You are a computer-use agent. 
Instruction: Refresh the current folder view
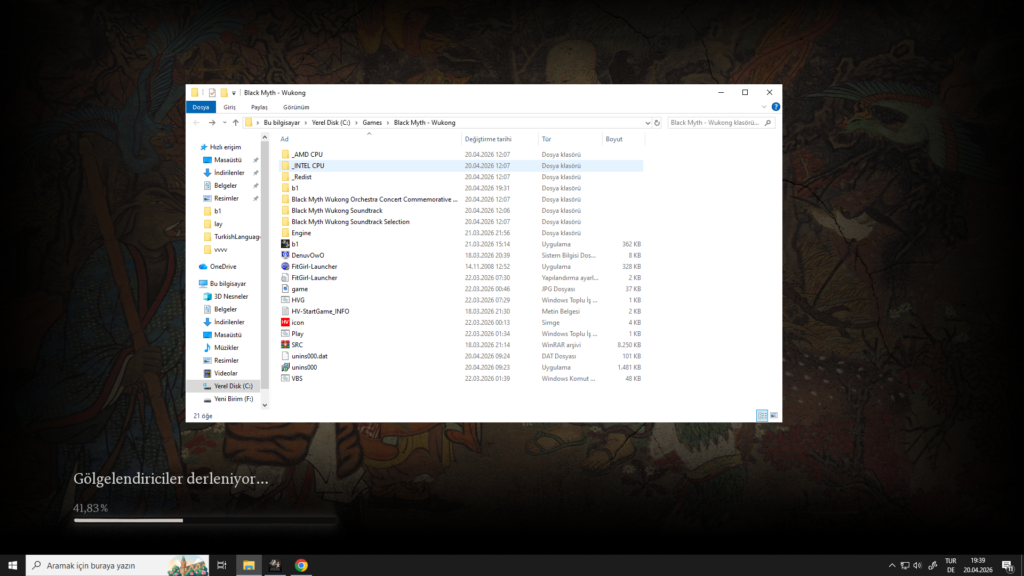[x=657, y=123]
